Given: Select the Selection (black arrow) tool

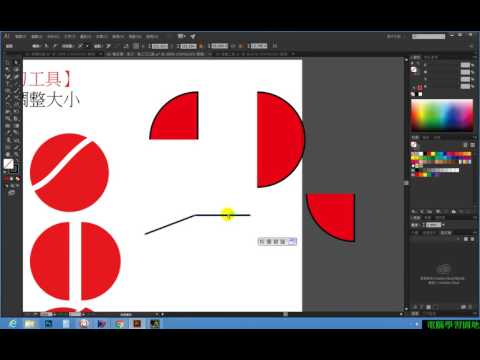Looking at the screenshot, I should pyautogui.click(x=8, y=63).
